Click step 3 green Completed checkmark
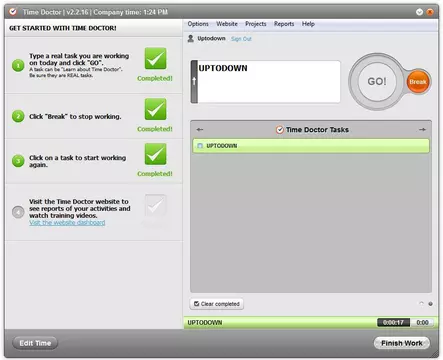Image resolution: width=443 pixels, height=360 pixels. [x=155, y=154]
